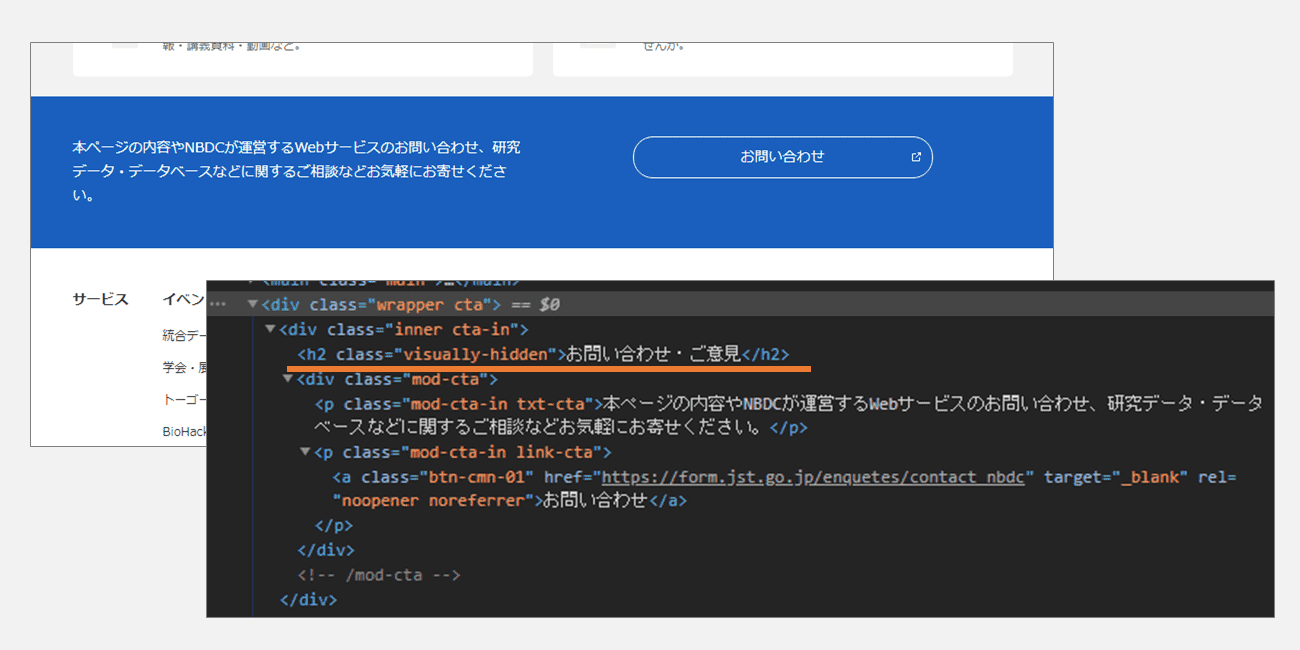1300x650 pixels.
Task: Collapse the p mod-cta-in link-cta node
Action: click(305, 452)
